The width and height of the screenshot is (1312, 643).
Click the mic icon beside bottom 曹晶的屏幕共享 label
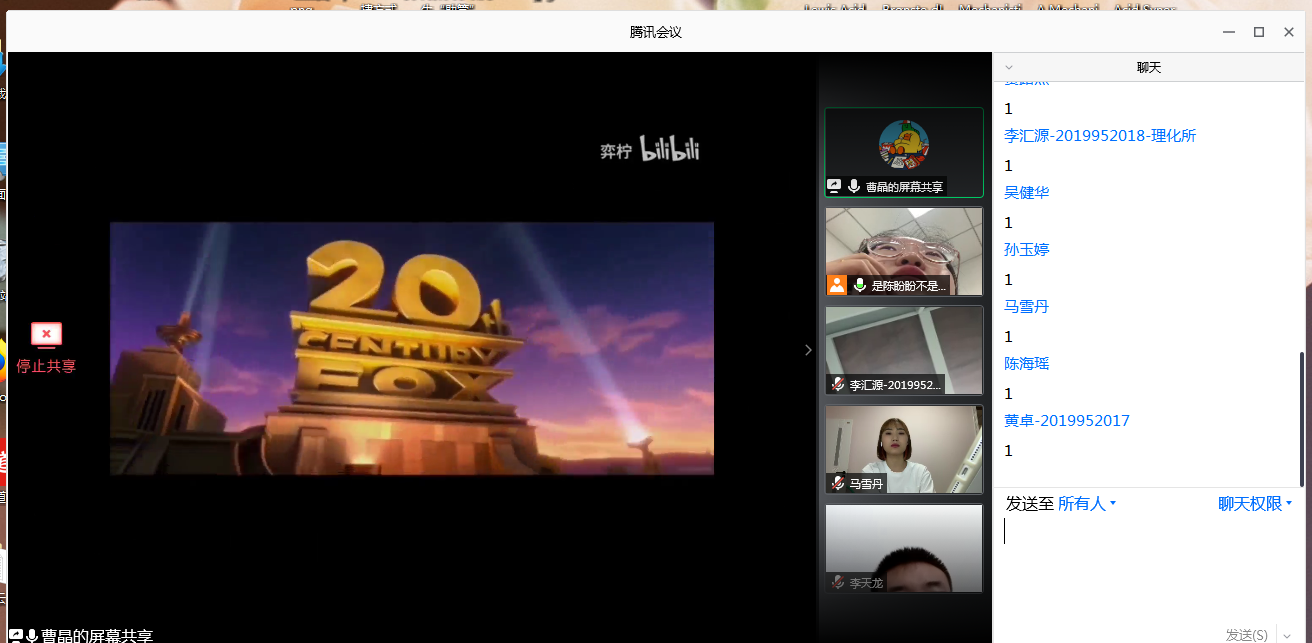(x=32, y=636)
